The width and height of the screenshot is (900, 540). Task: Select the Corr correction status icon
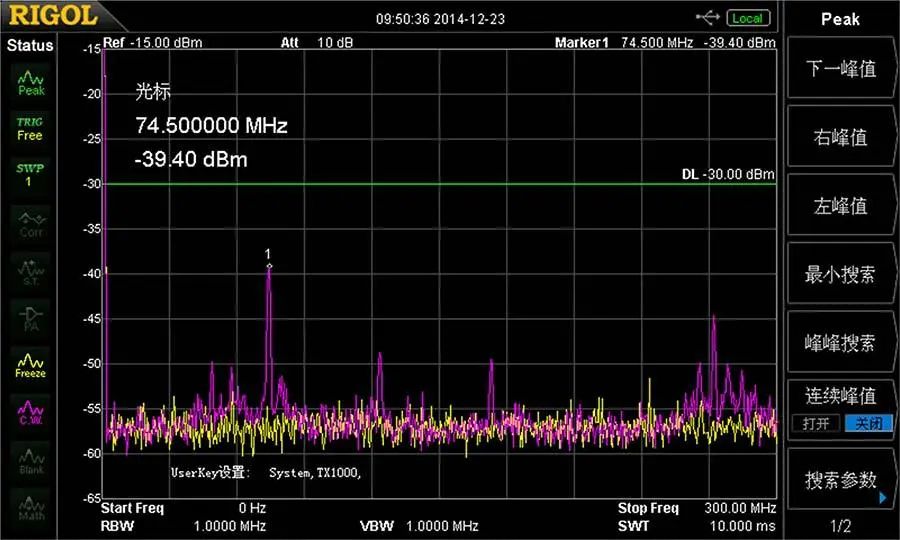[x=30, y=224]
